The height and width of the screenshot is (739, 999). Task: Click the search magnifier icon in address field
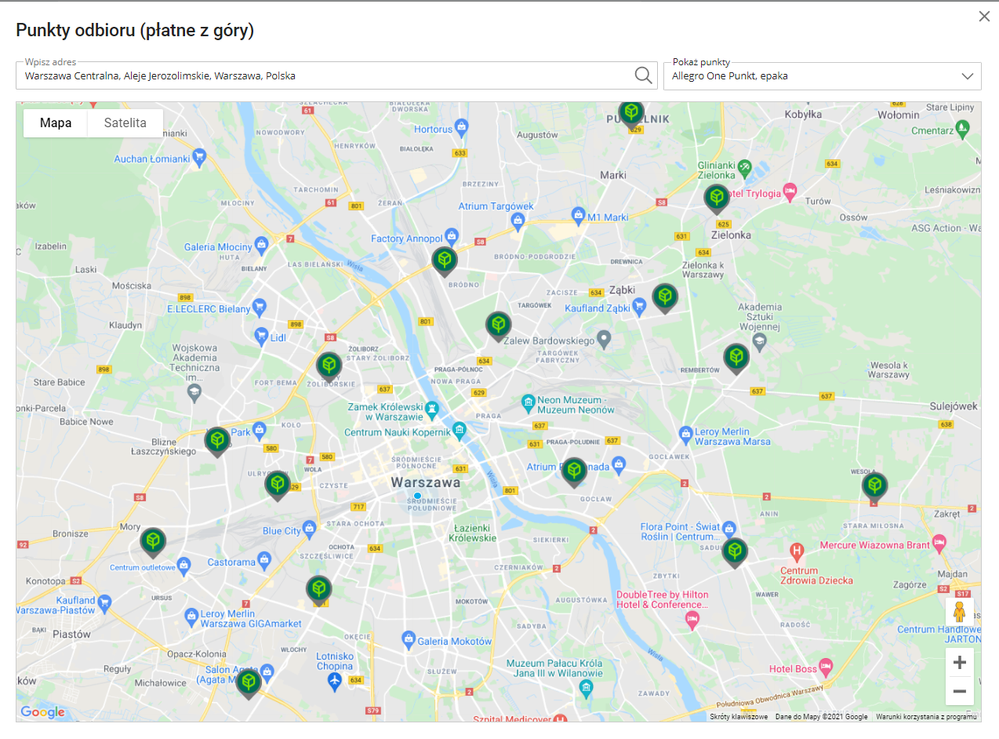click(x=643, y=75)
